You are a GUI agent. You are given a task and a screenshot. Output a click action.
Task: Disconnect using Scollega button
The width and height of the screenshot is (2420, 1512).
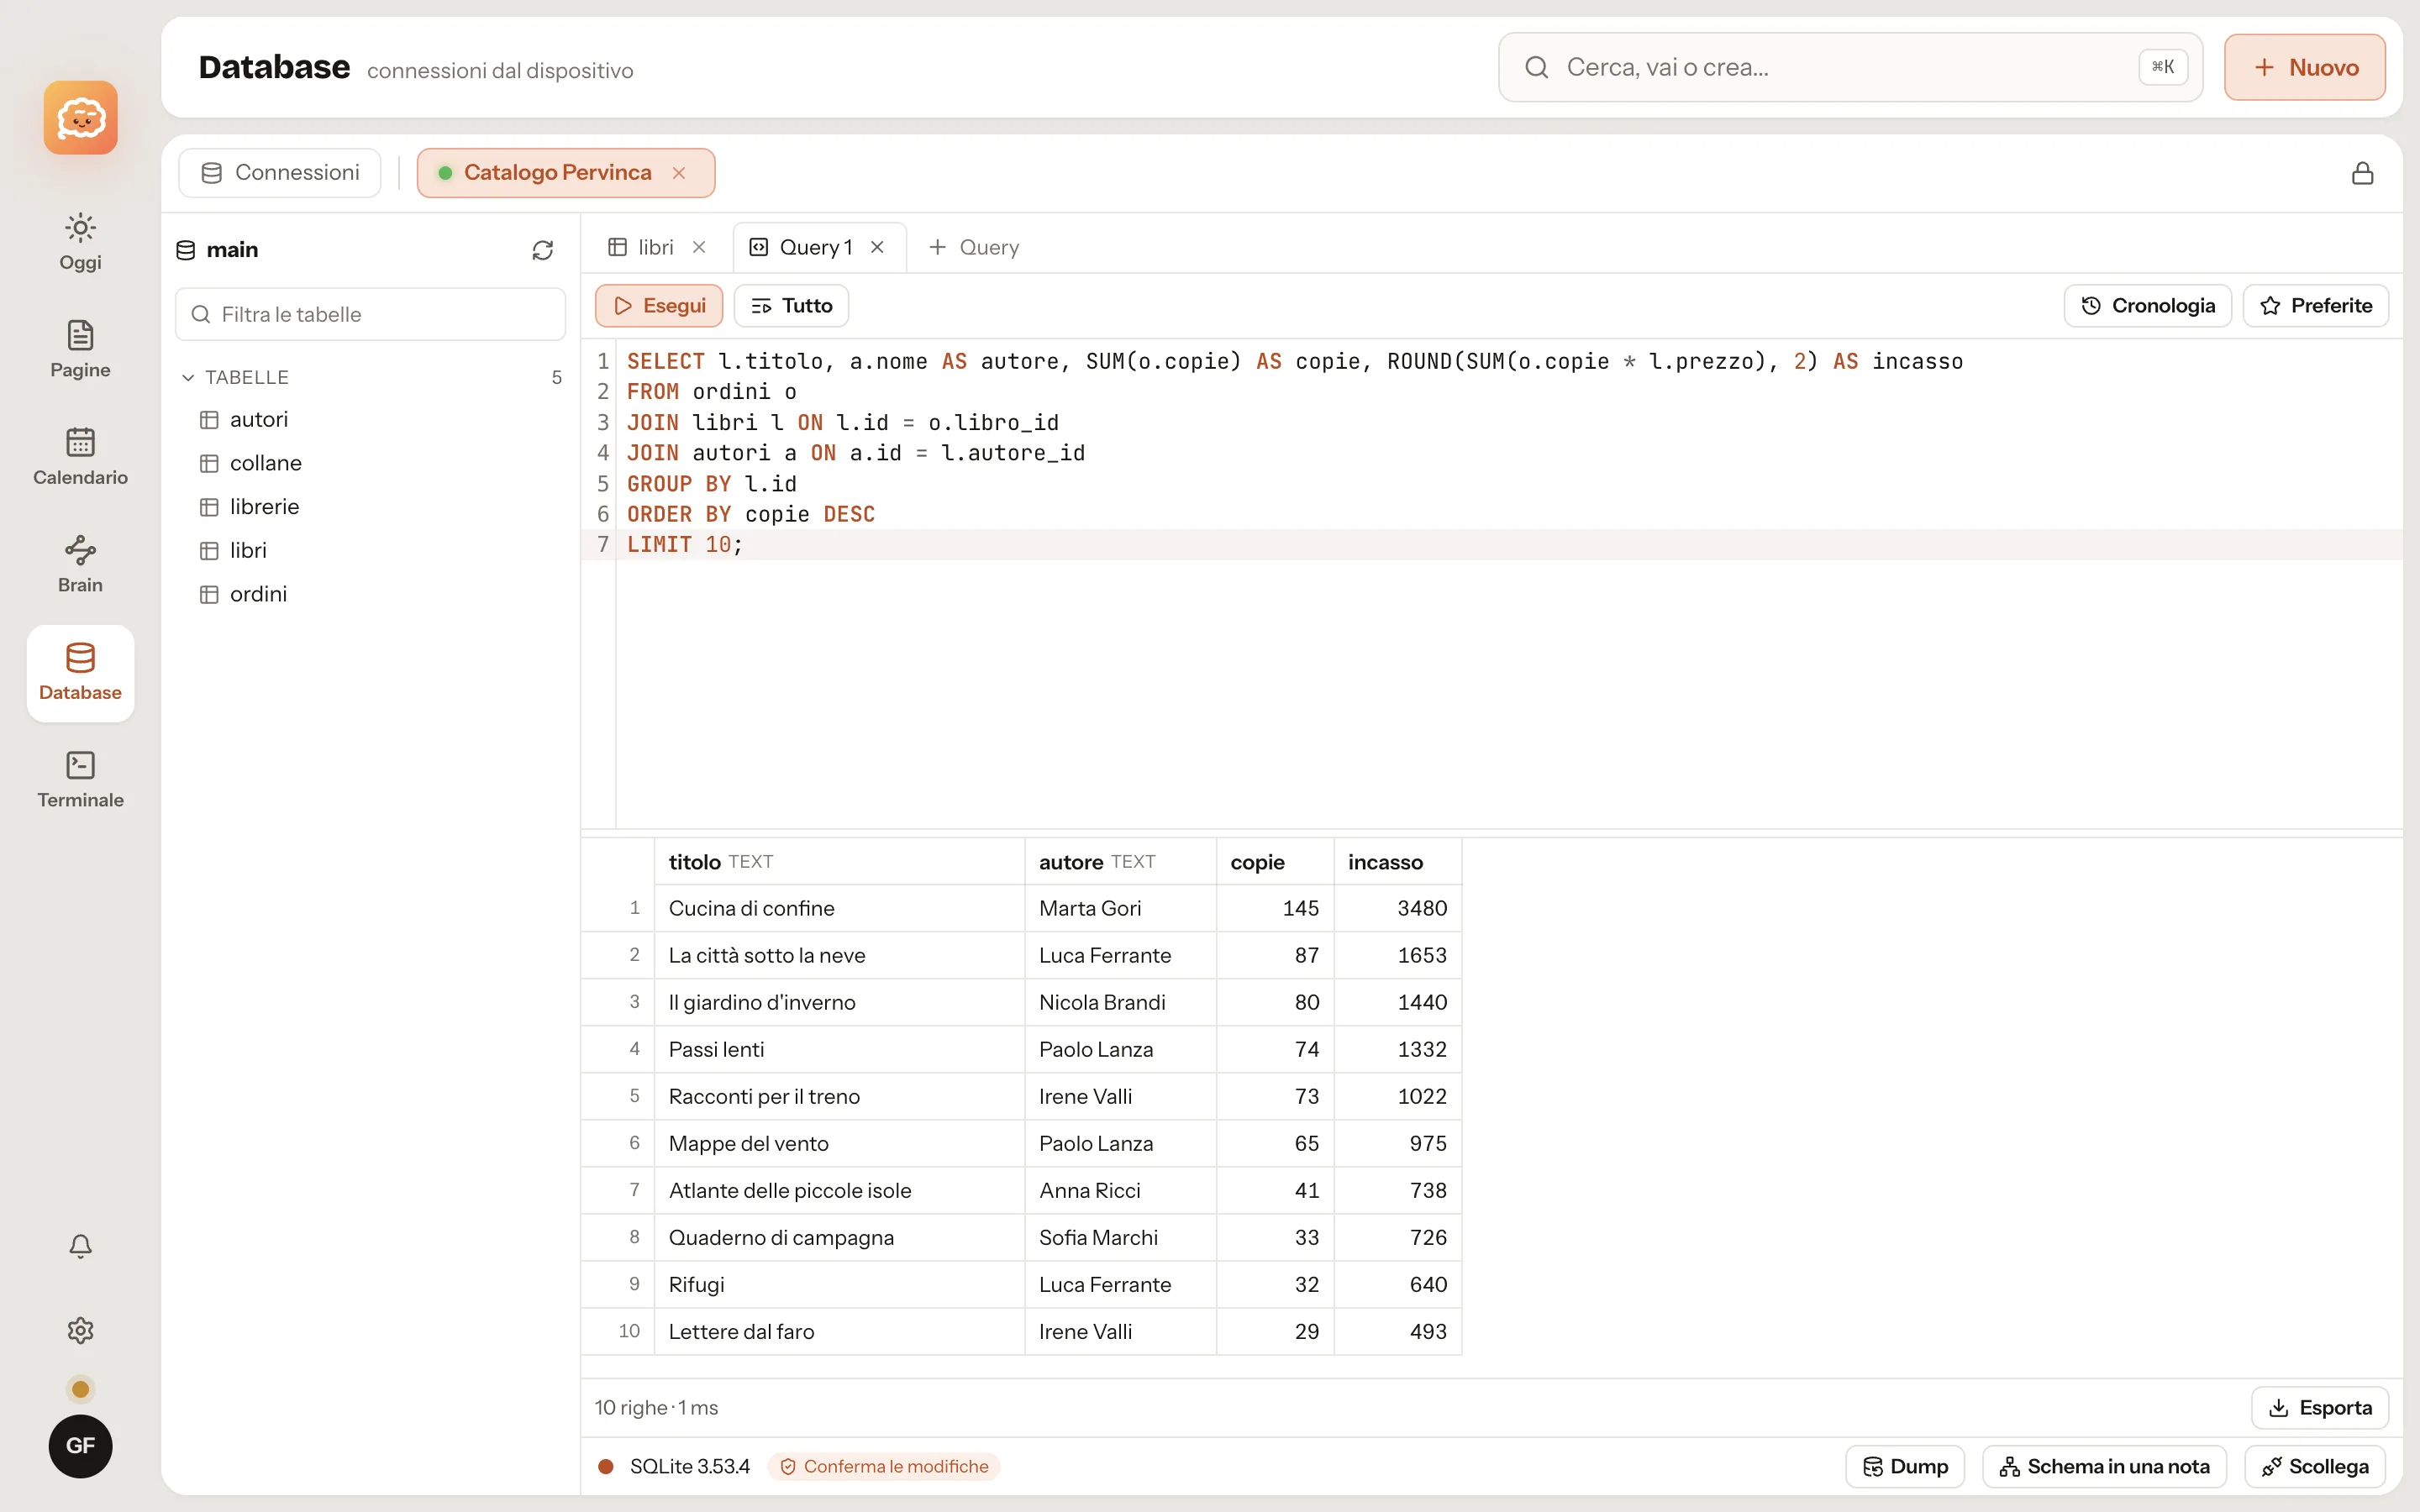pos(2315,1466)
